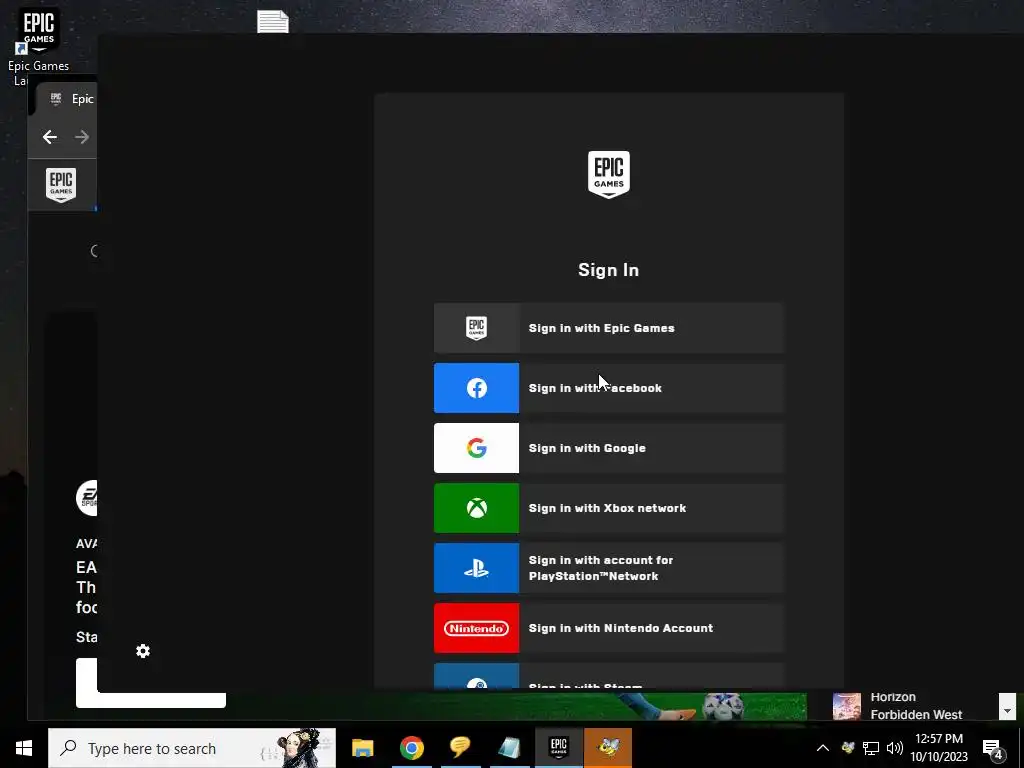
Task: Open the notepad-like app in taskbar
Action: coord(509,748)
